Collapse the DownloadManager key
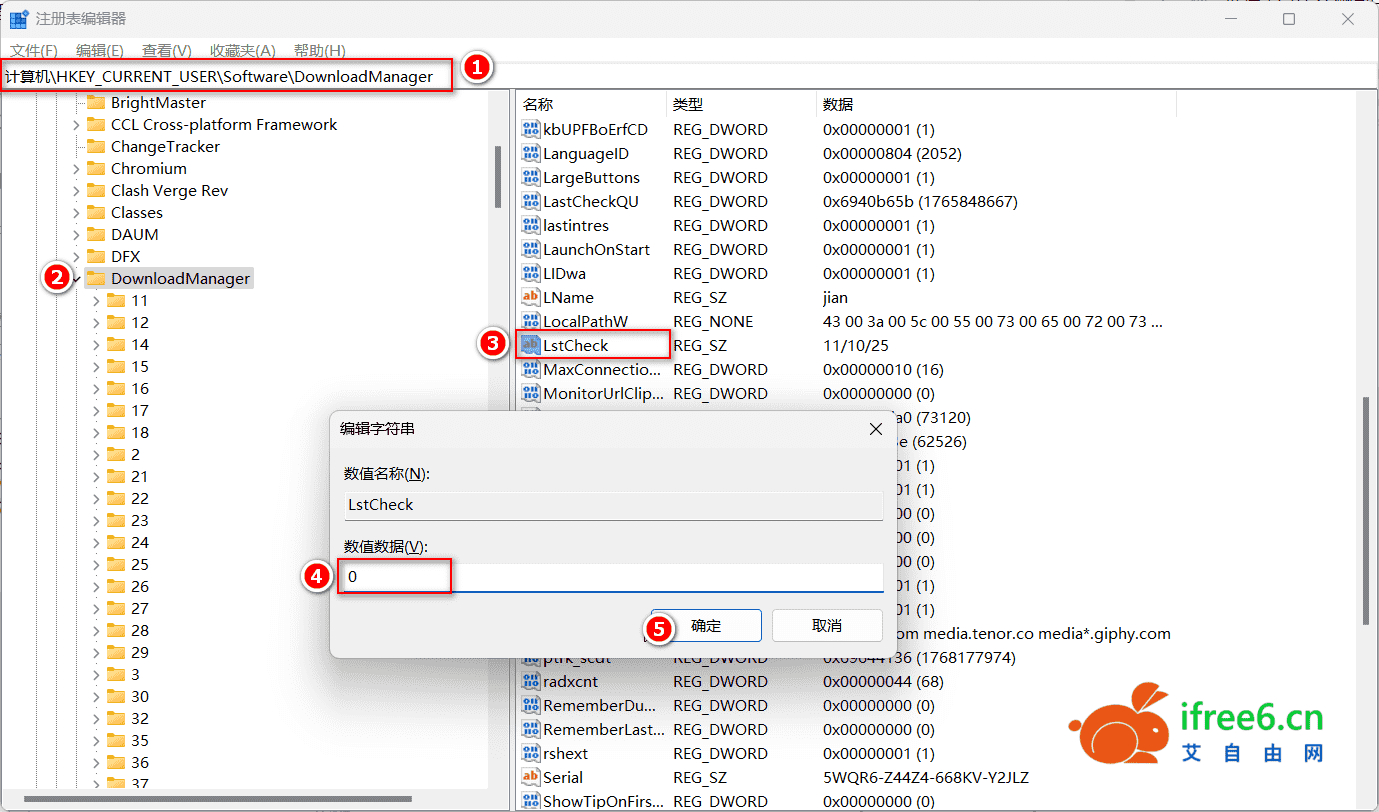This screenshot has height=812, width=1379. tap(76, 279)
